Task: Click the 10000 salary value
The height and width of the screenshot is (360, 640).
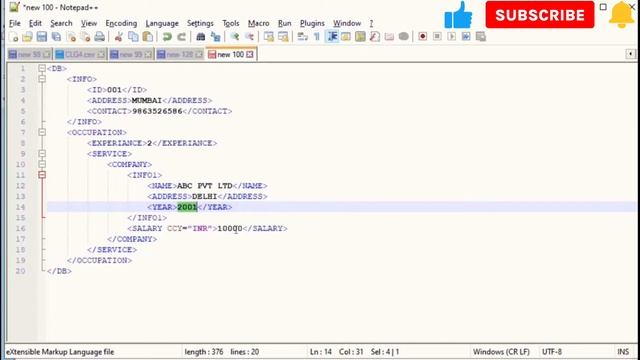Action: point(230,228)
